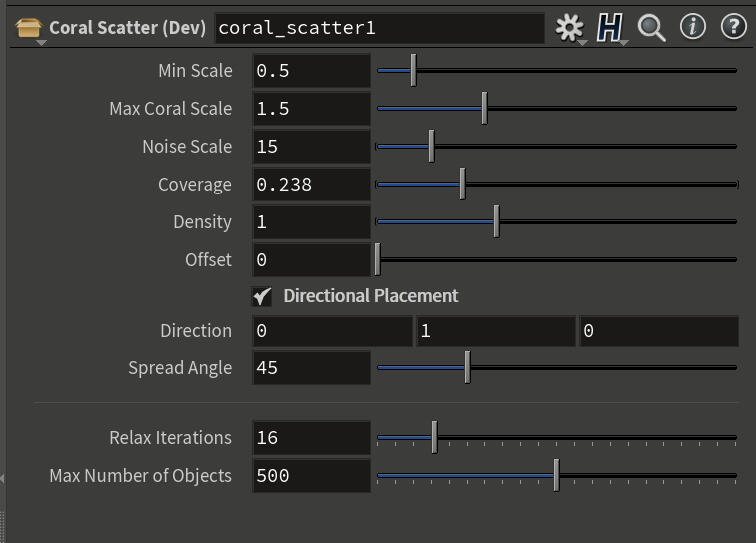Click the Direction Z component field
Screen dimensions: 756x543
(x=658, y=331)
